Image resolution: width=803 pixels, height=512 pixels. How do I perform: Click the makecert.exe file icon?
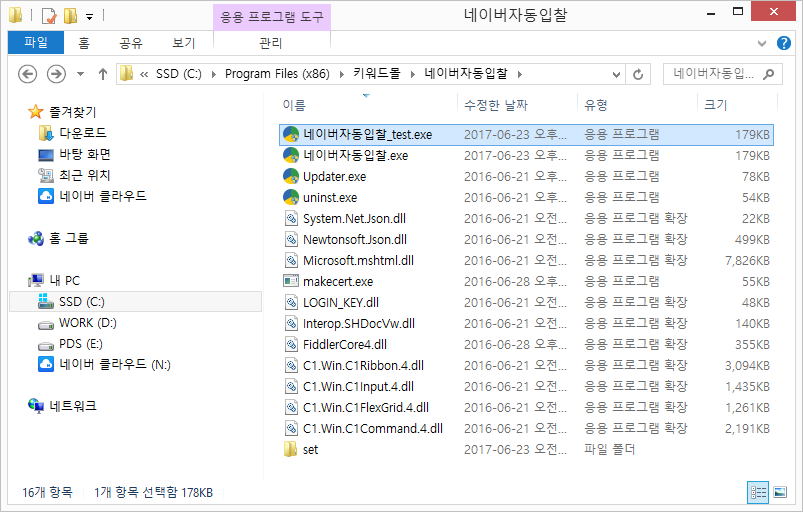coord(291,281)
